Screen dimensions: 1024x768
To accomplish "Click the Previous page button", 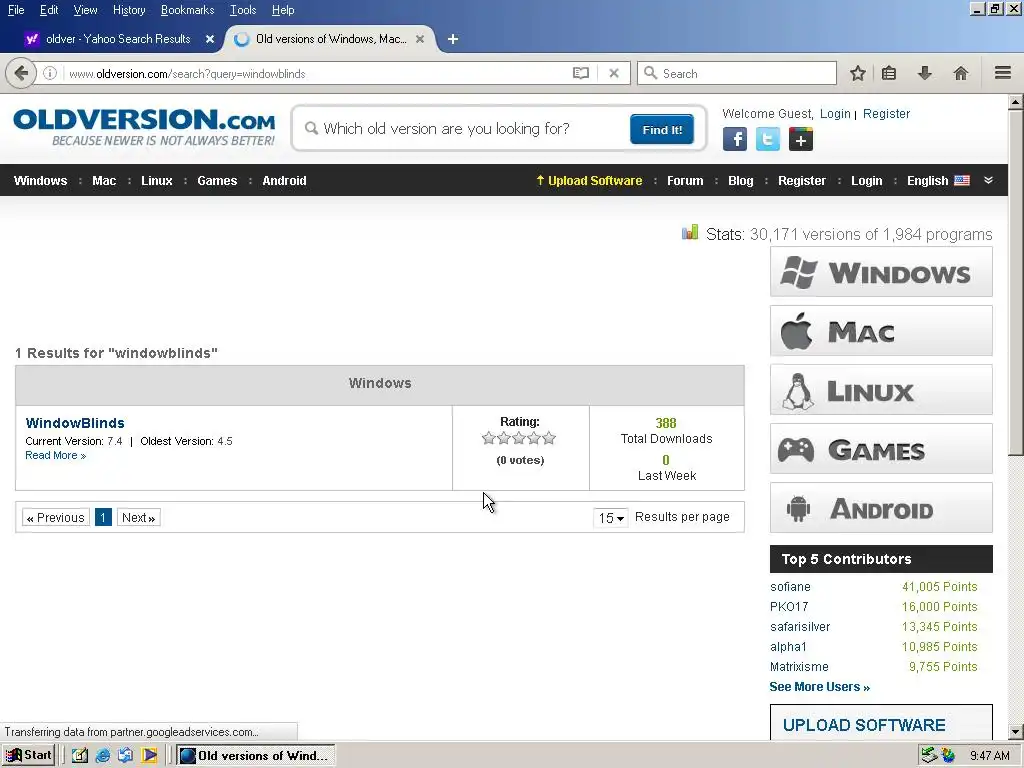I will tap(56, 518).
